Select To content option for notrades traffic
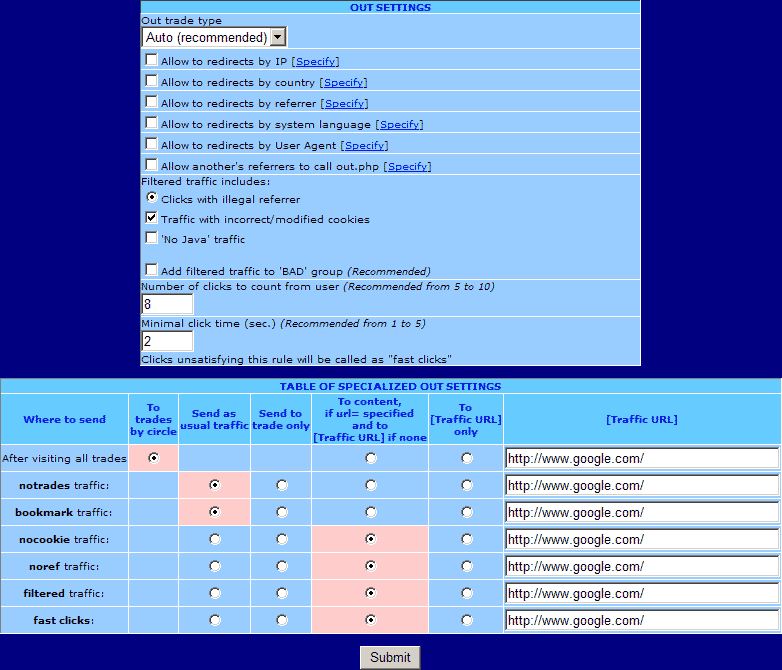The height and width of the screenshot is (670, 782). pyautogui.click(x=371, y=485)
